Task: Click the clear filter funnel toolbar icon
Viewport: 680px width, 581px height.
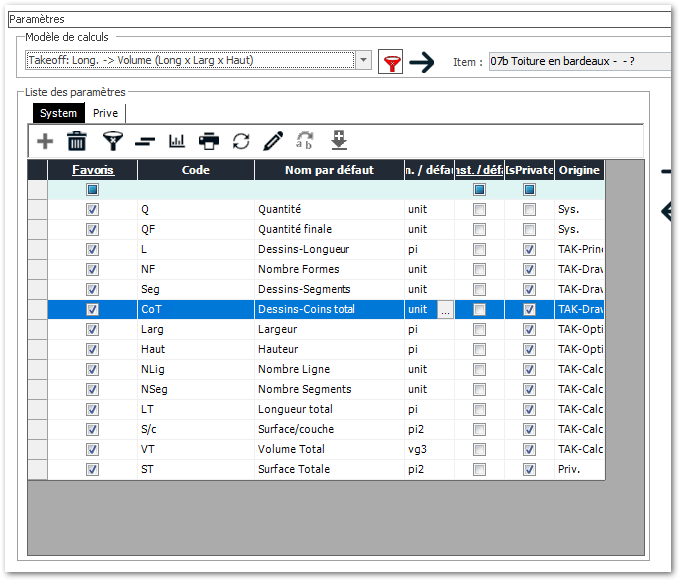Action: click(x=110, y=141)
